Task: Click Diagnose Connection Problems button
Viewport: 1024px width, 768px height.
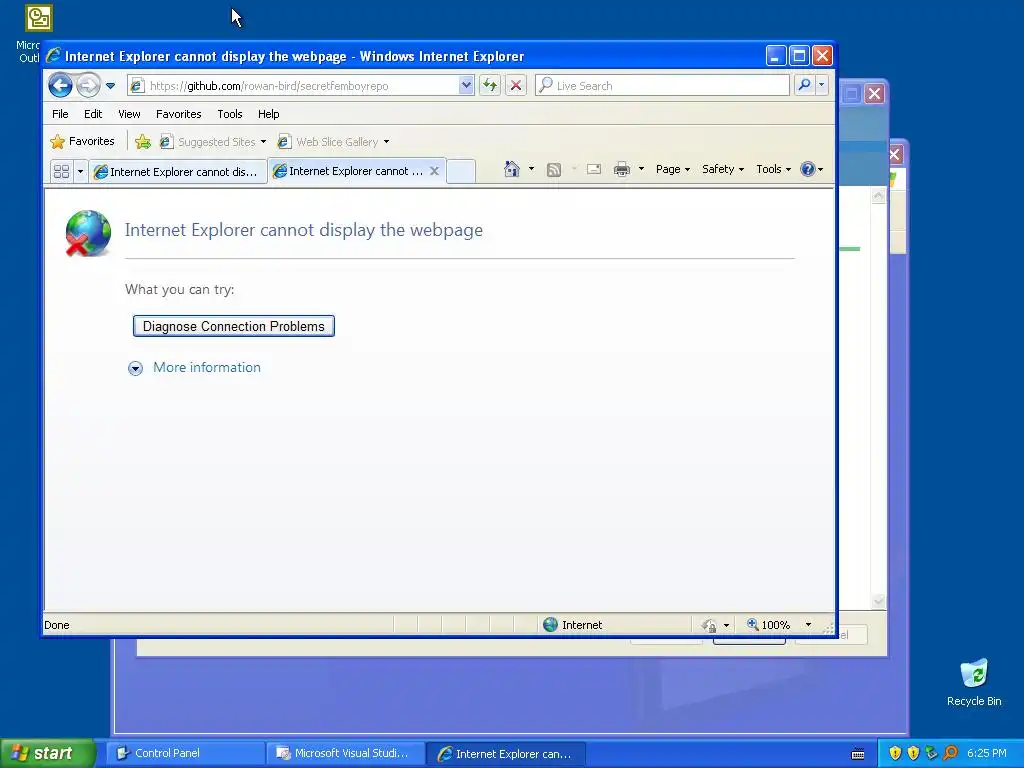Action: pyautogui.click(x=234, y=326)
